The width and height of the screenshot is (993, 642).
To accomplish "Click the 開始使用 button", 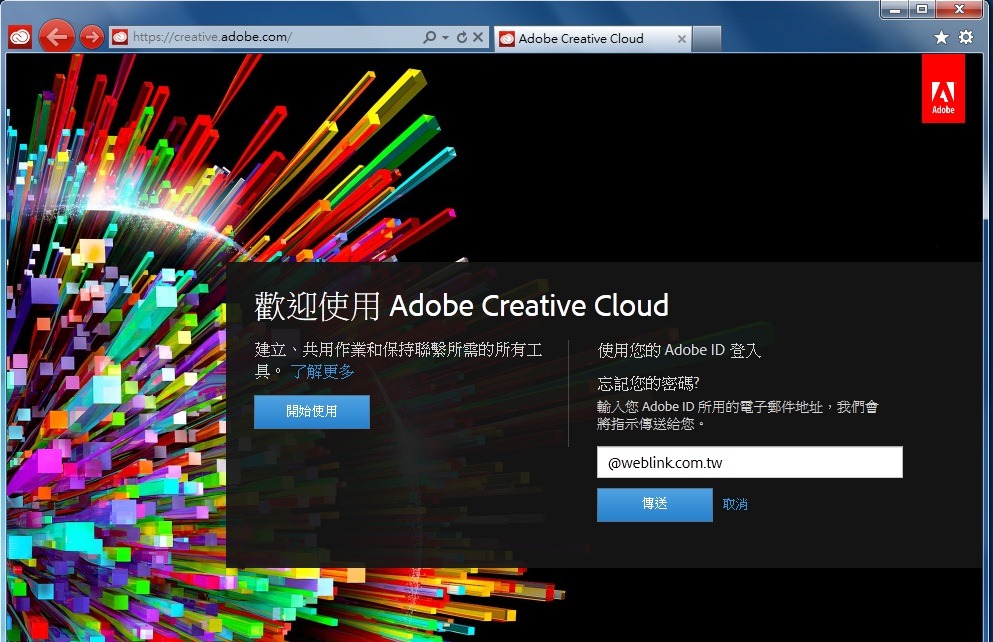I will pyautogui.click(x=312, y=412).
